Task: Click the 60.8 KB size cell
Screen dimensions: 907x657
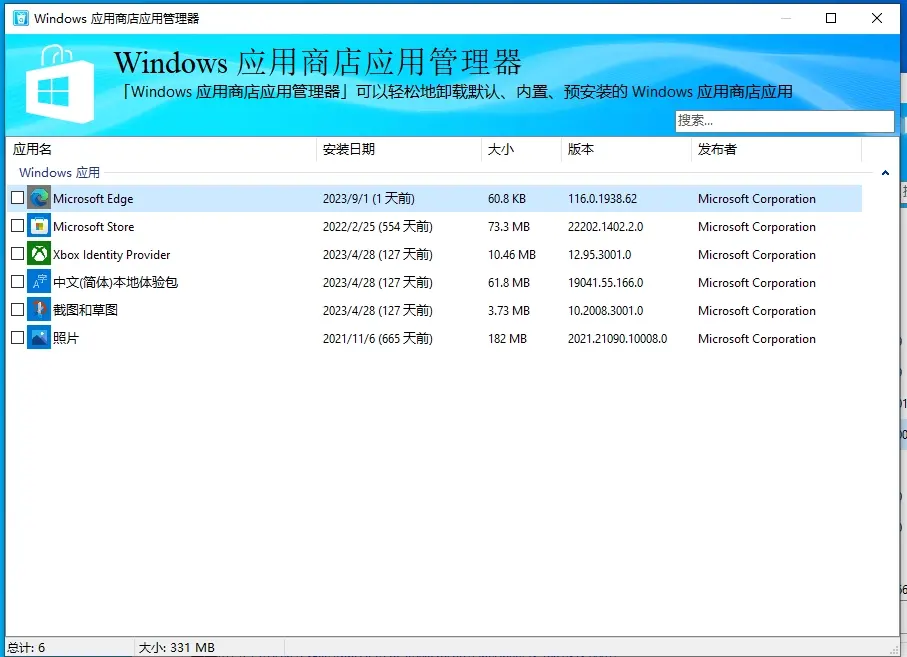Action: [x=507, y=199]
